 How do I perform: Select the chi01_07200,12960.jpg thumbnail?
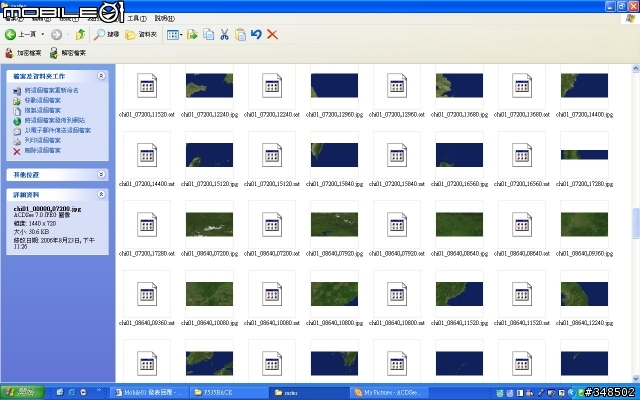334,85
